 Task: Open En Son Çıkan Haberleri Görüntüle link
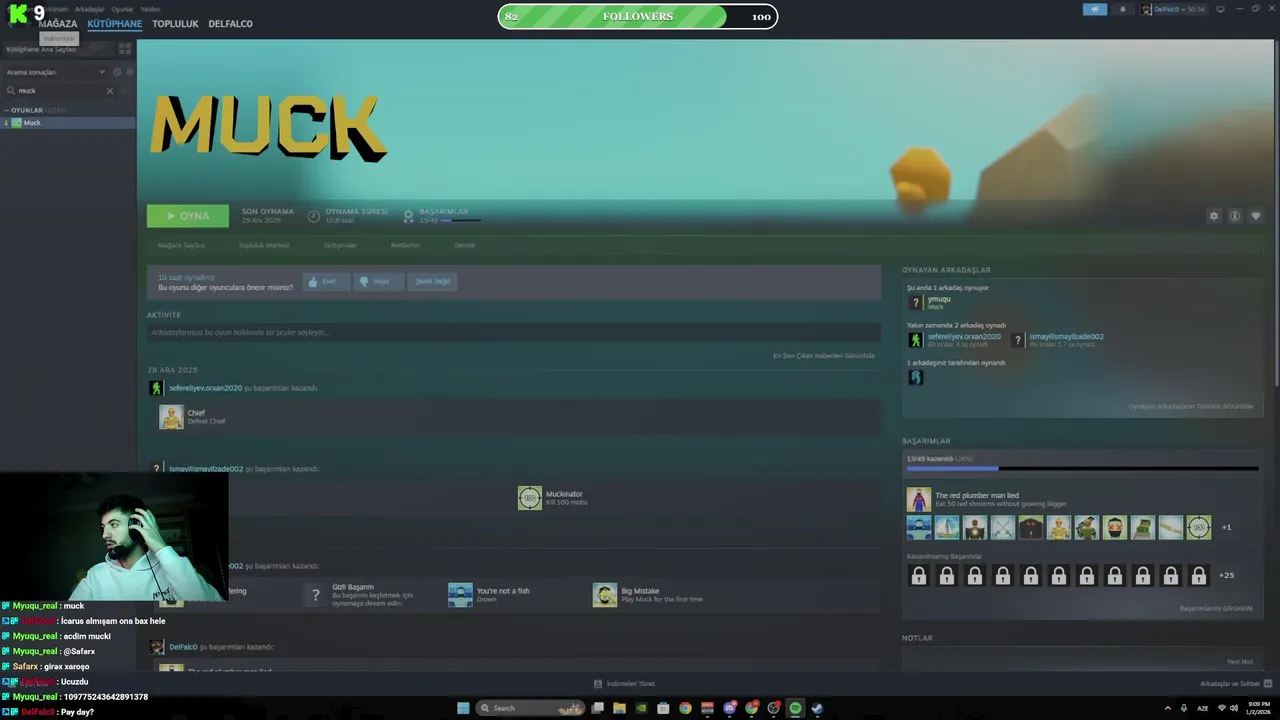824,356
